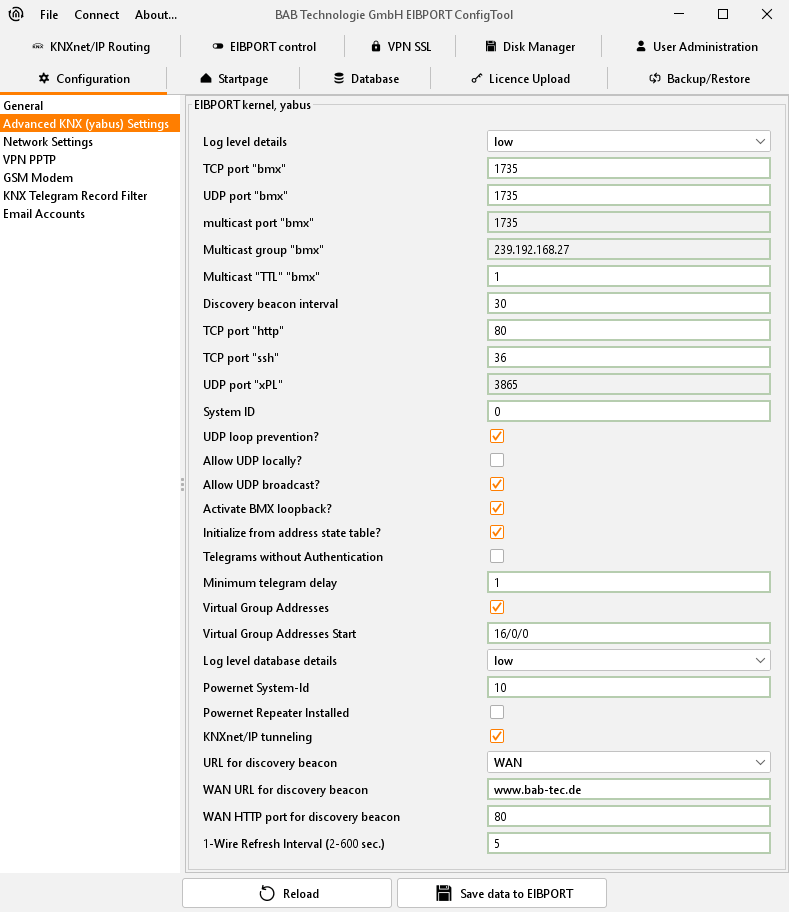Click the KNXnet/IP Routing icon

pos(37,47)
